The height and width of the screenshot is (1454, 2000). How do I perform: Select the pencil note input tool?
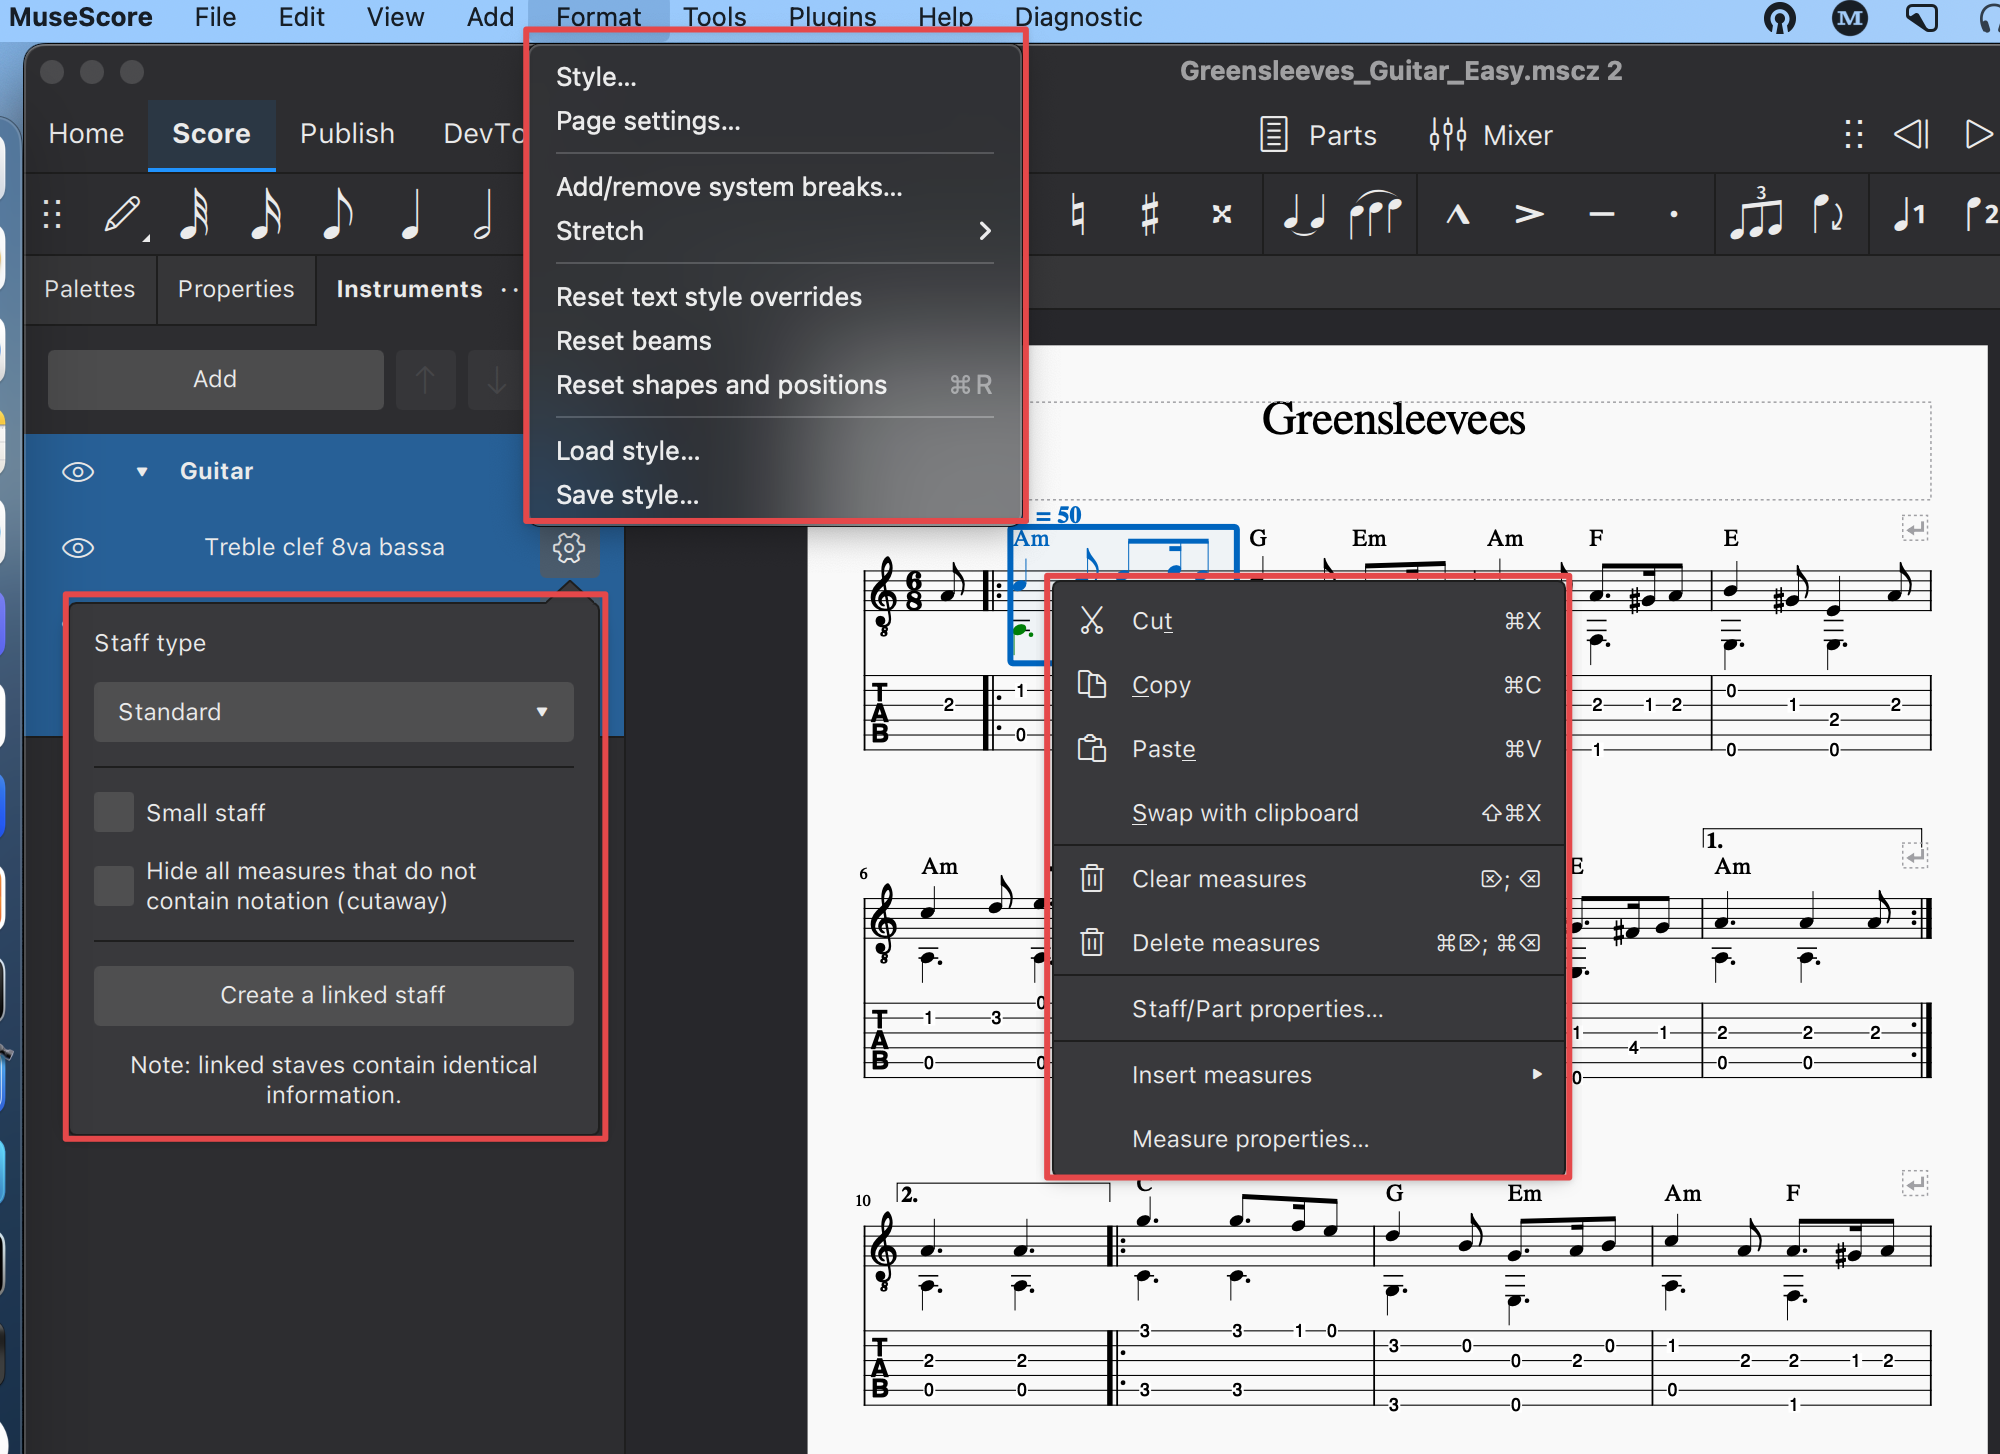(x=124, y=215)
